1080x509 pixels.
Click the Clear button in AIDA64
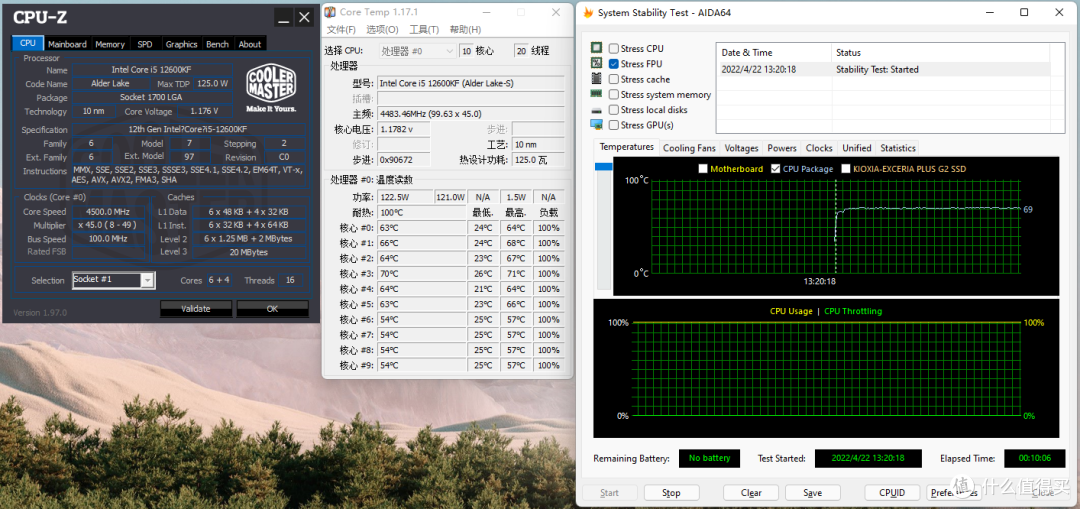point(751,493)
